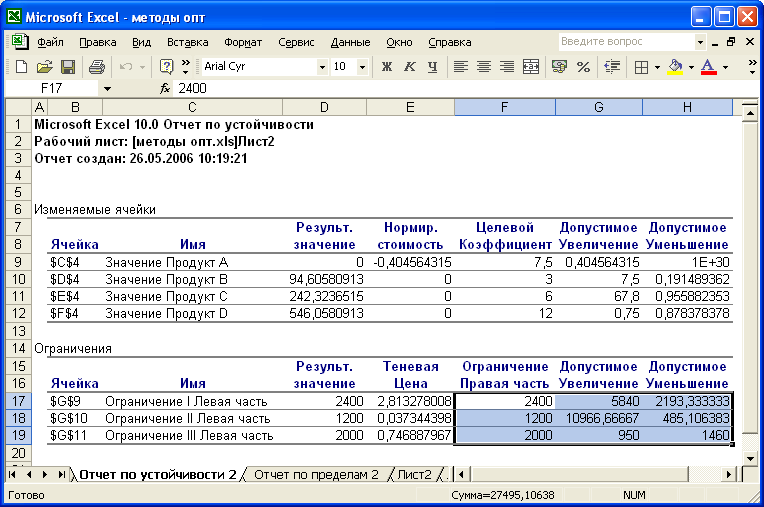The width and height of the screenshot is (764, 507).
Task: Apply fill color with the paint bucket
Action: 675,67
